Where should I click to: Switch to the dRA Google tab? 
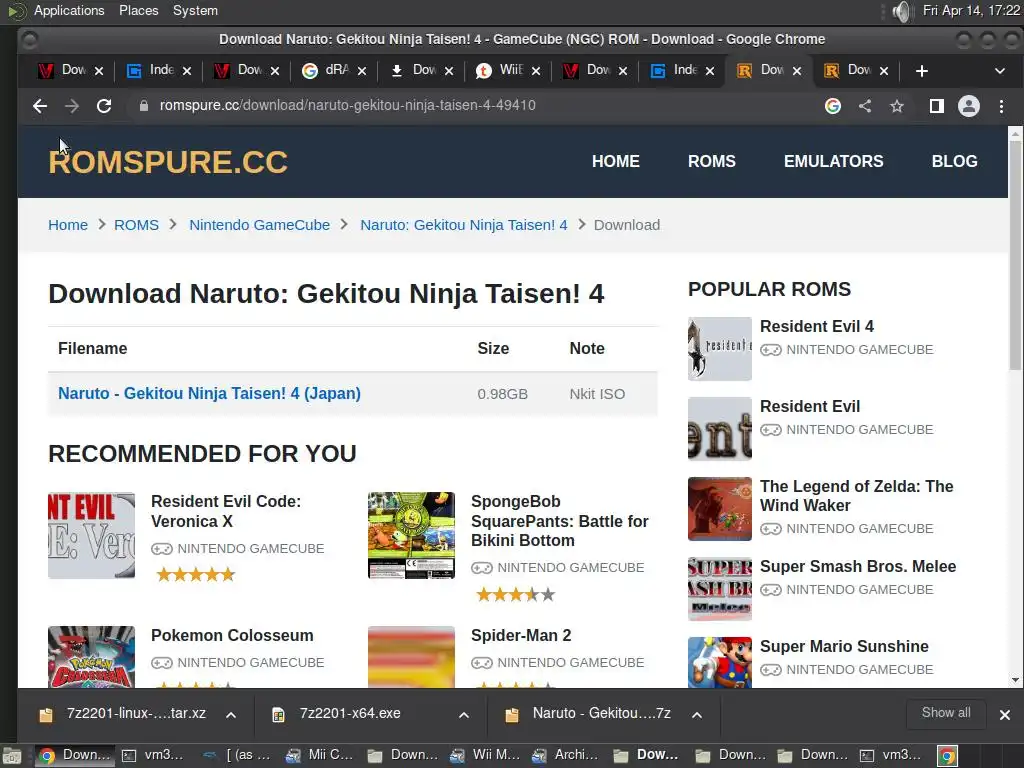[327, 70]
